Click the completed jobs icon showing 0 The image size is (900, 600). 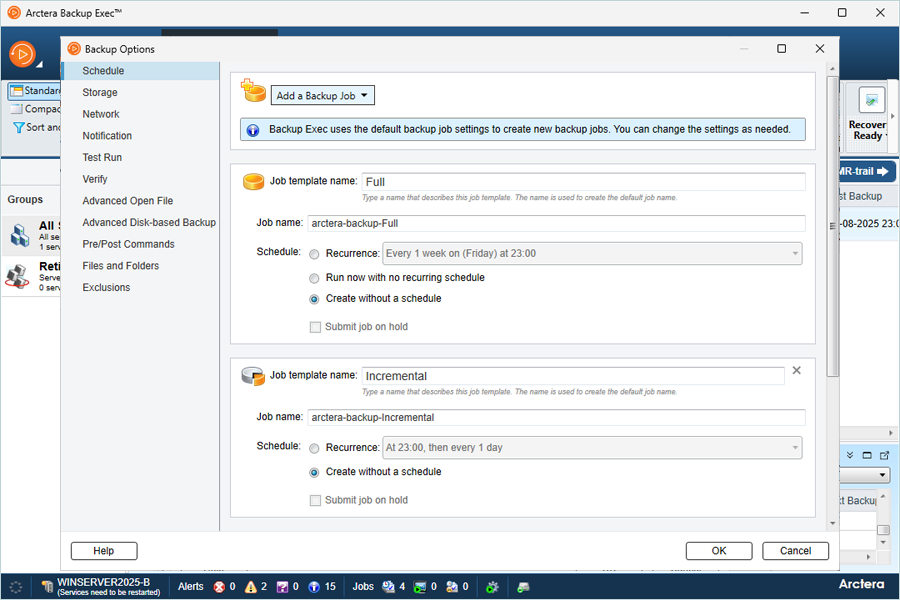pyautogui.click(x=452, y=587)
